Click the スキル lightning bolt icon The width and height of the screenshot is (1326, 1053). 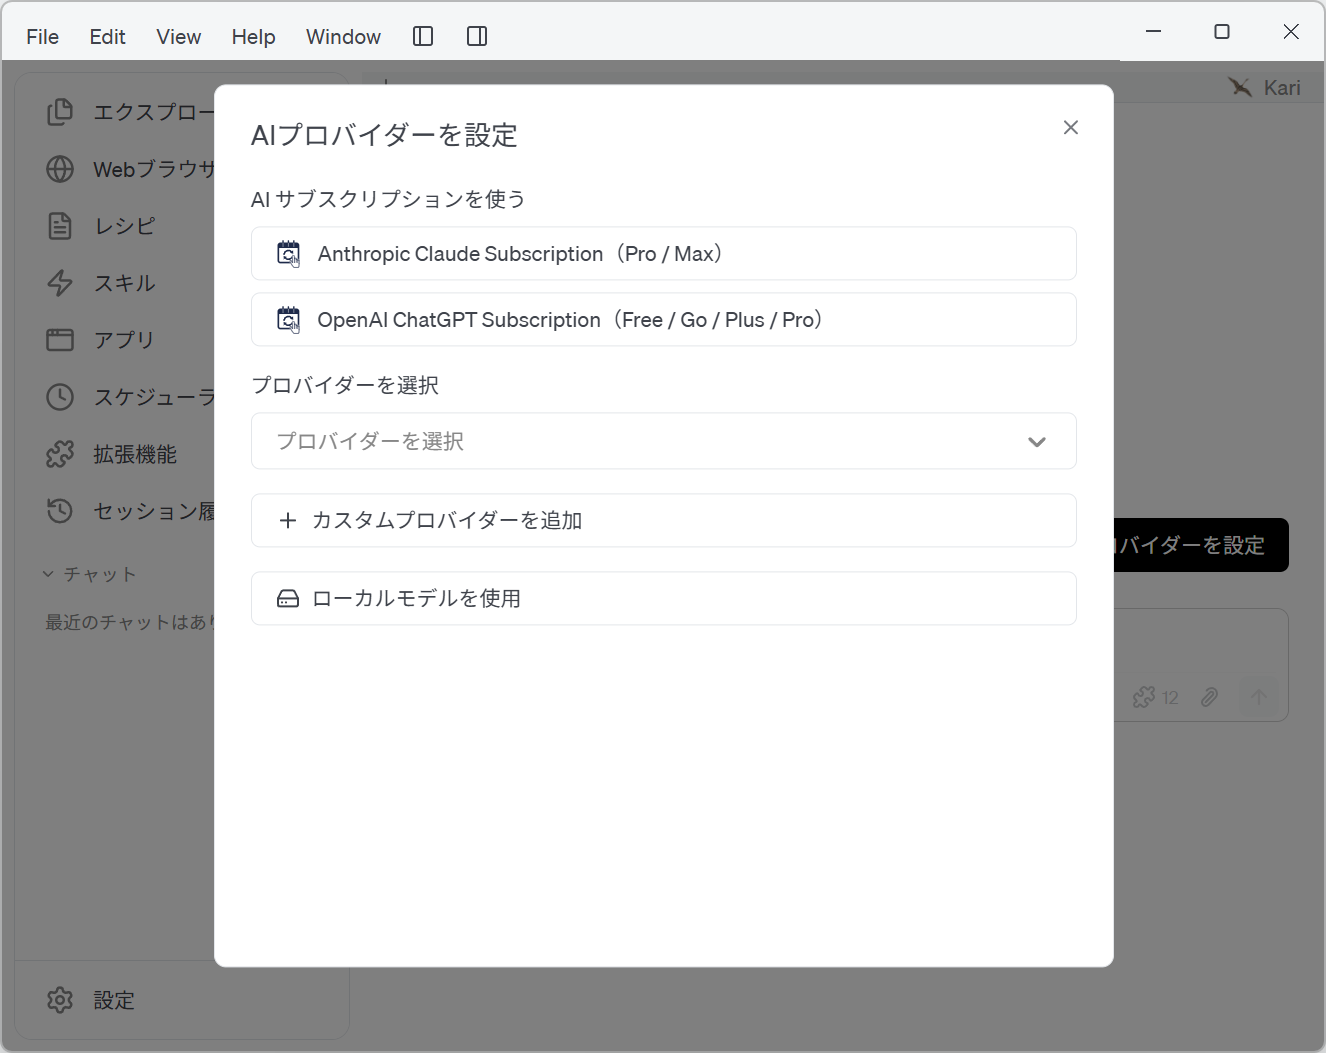[x=60, y=283]
